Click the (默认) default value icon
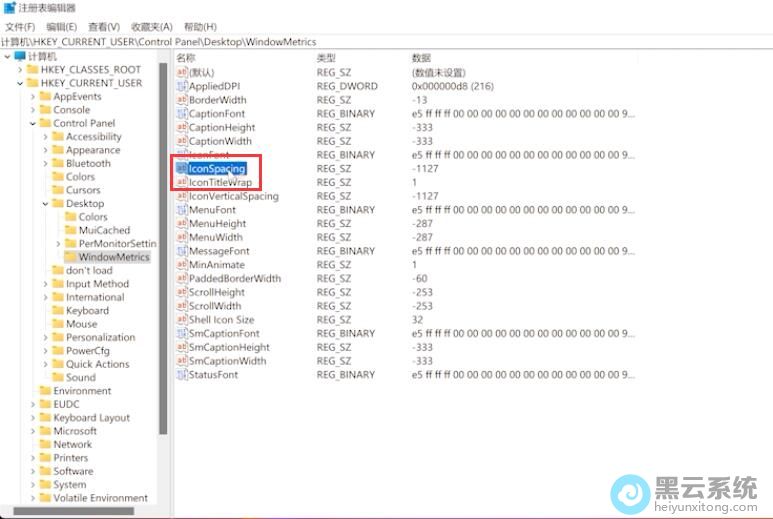This screenshot has height=519, width=773. 182,72
